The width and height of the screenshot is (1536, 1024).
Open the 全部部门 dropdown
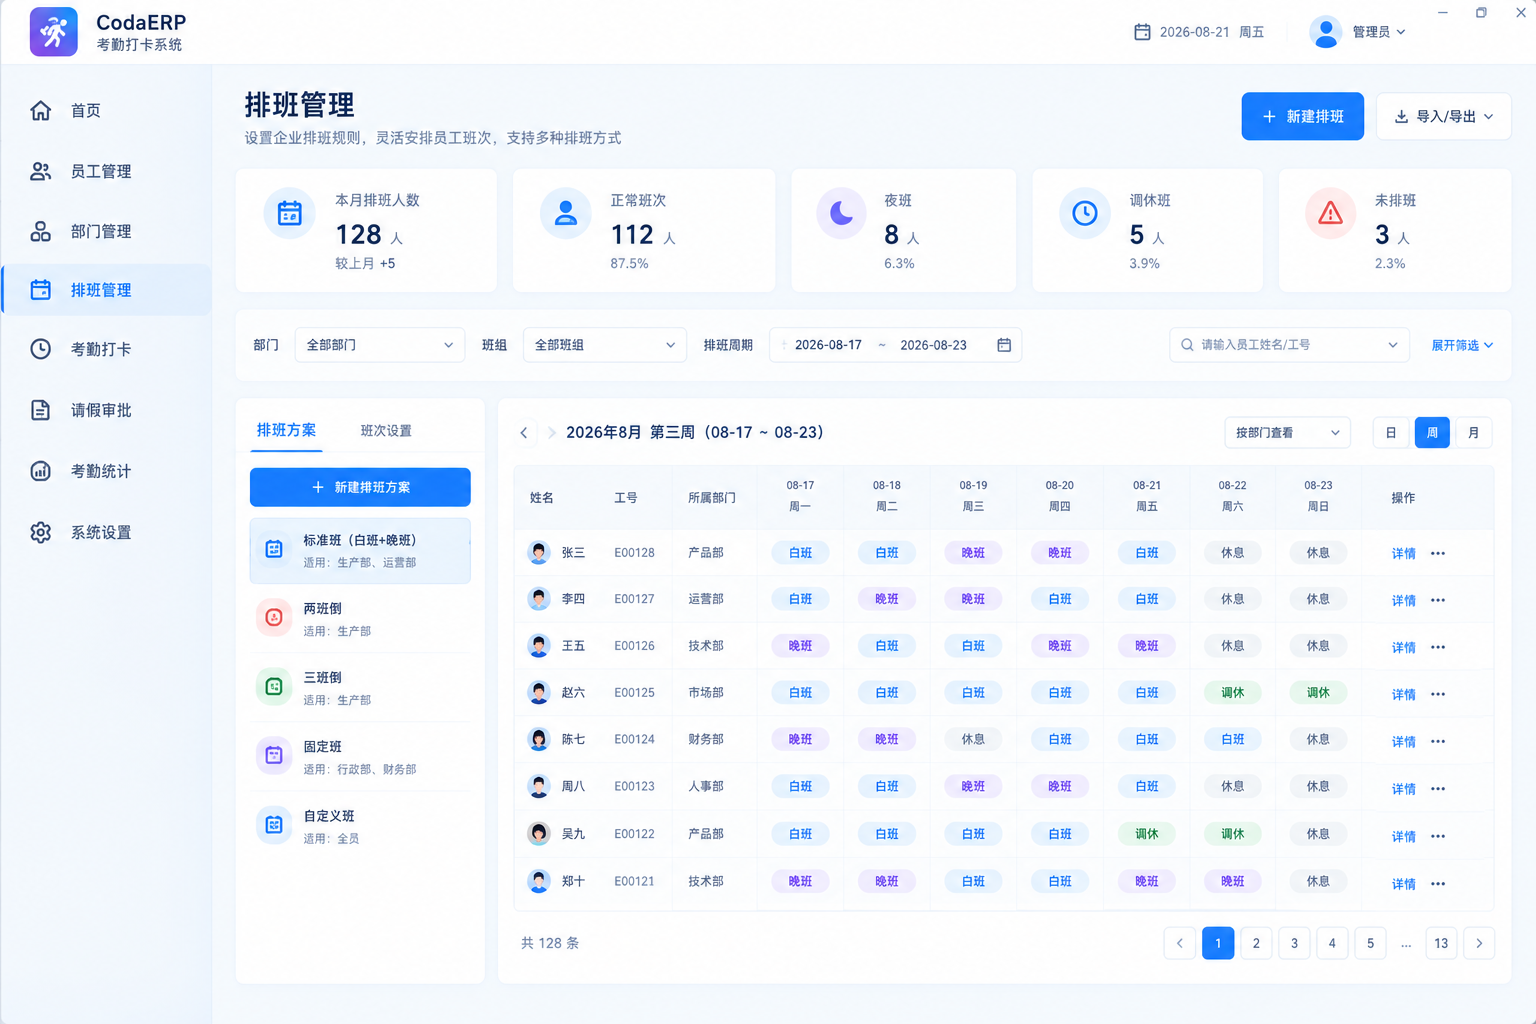tap(380, 345)
